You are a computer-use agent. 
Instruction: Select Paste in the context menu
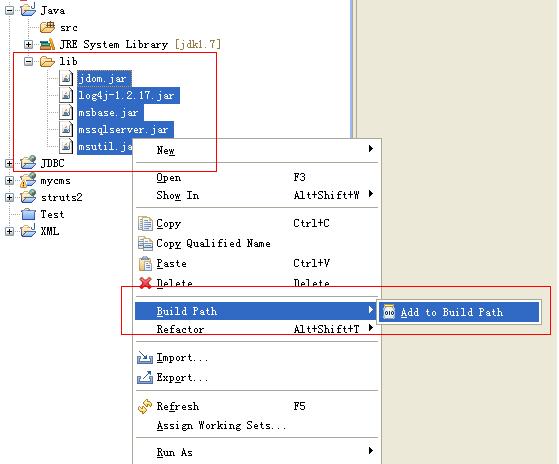256,263
